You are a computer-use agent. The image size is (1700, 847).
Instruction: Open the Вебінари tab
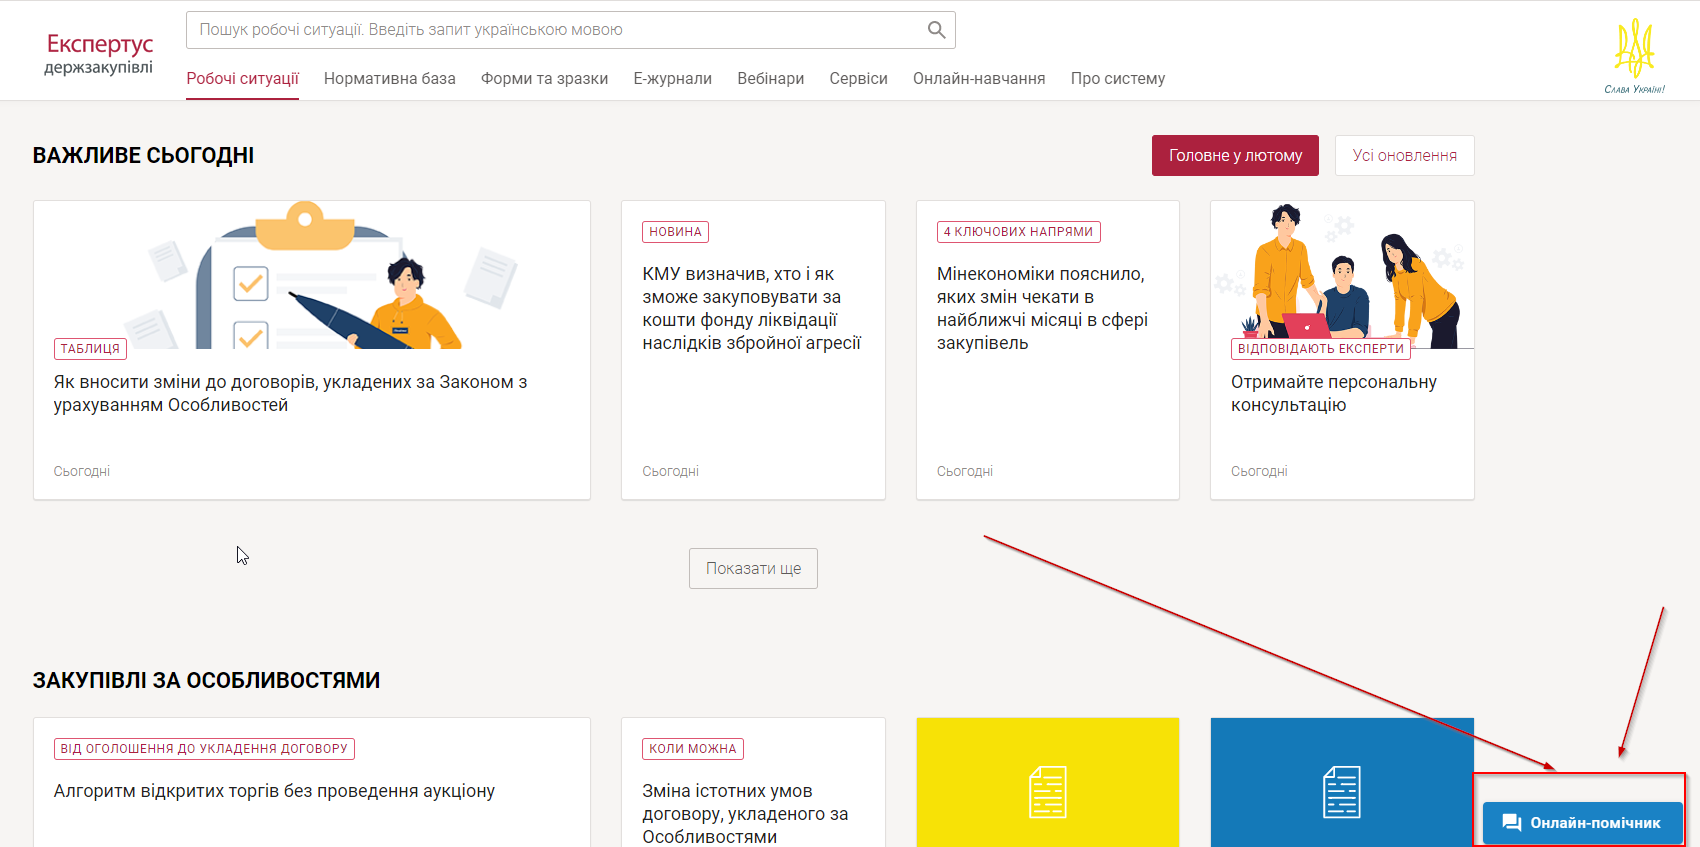770,78
